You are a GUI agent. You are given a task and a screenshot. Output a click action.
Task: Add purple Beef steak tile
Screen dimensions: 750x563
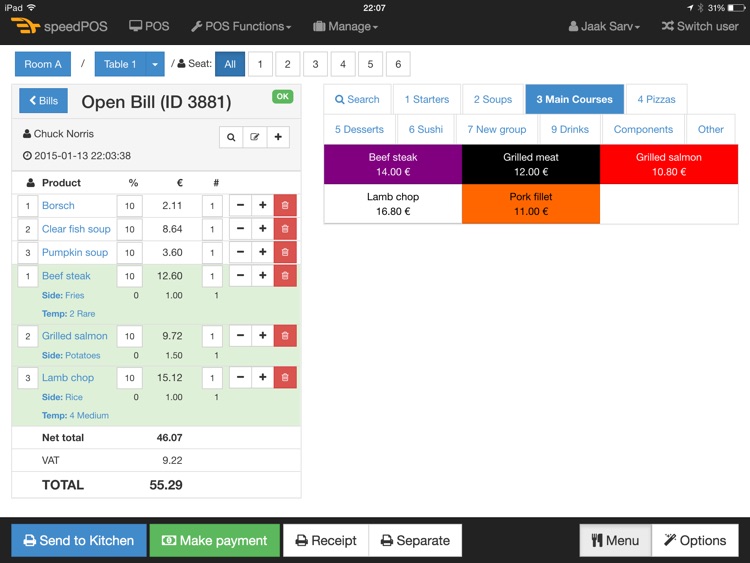[x=393, y=164]
